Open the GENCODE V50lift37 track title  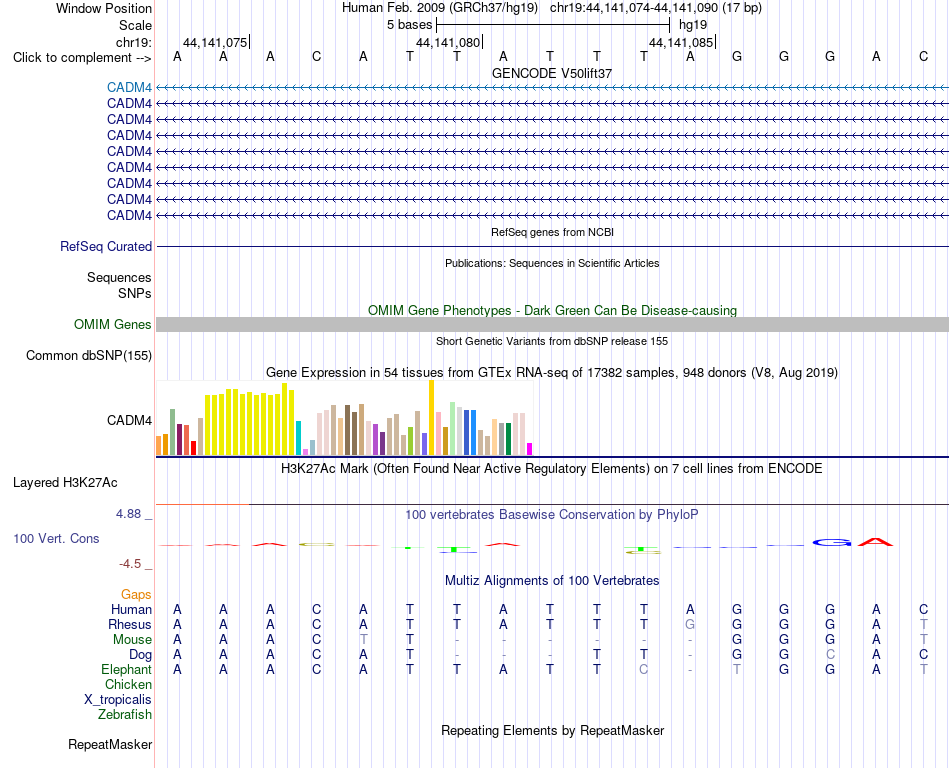click(552, 73)
